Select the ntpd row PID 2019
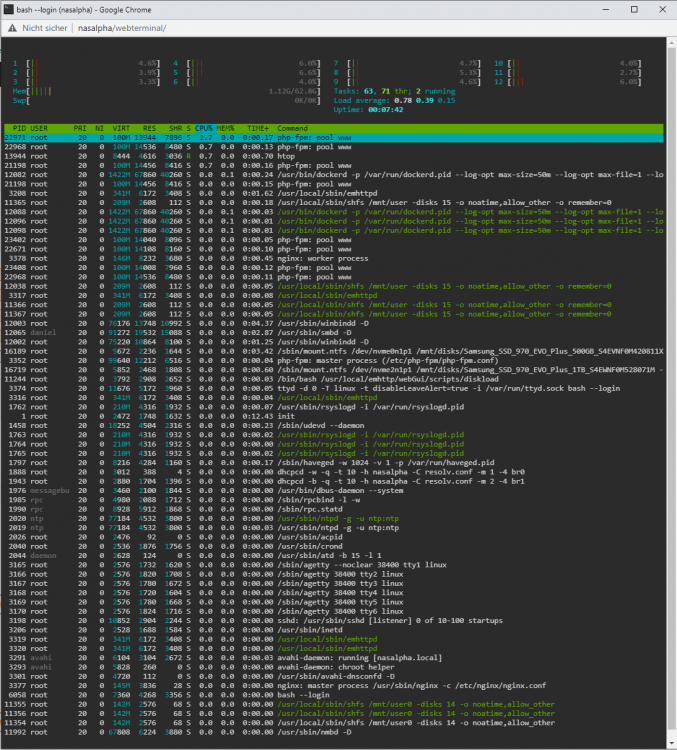 tap(333, 528)
